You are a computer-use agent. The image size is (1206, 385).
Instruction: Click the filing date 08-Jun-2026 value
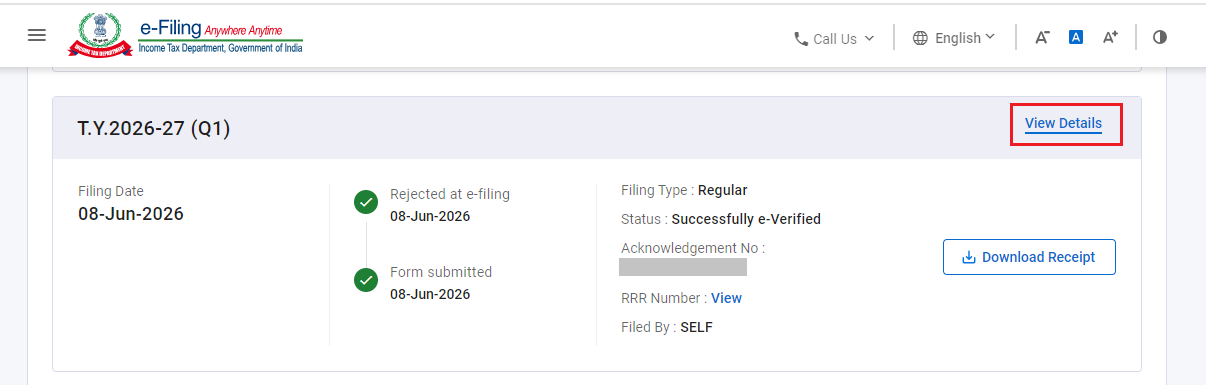131,214
